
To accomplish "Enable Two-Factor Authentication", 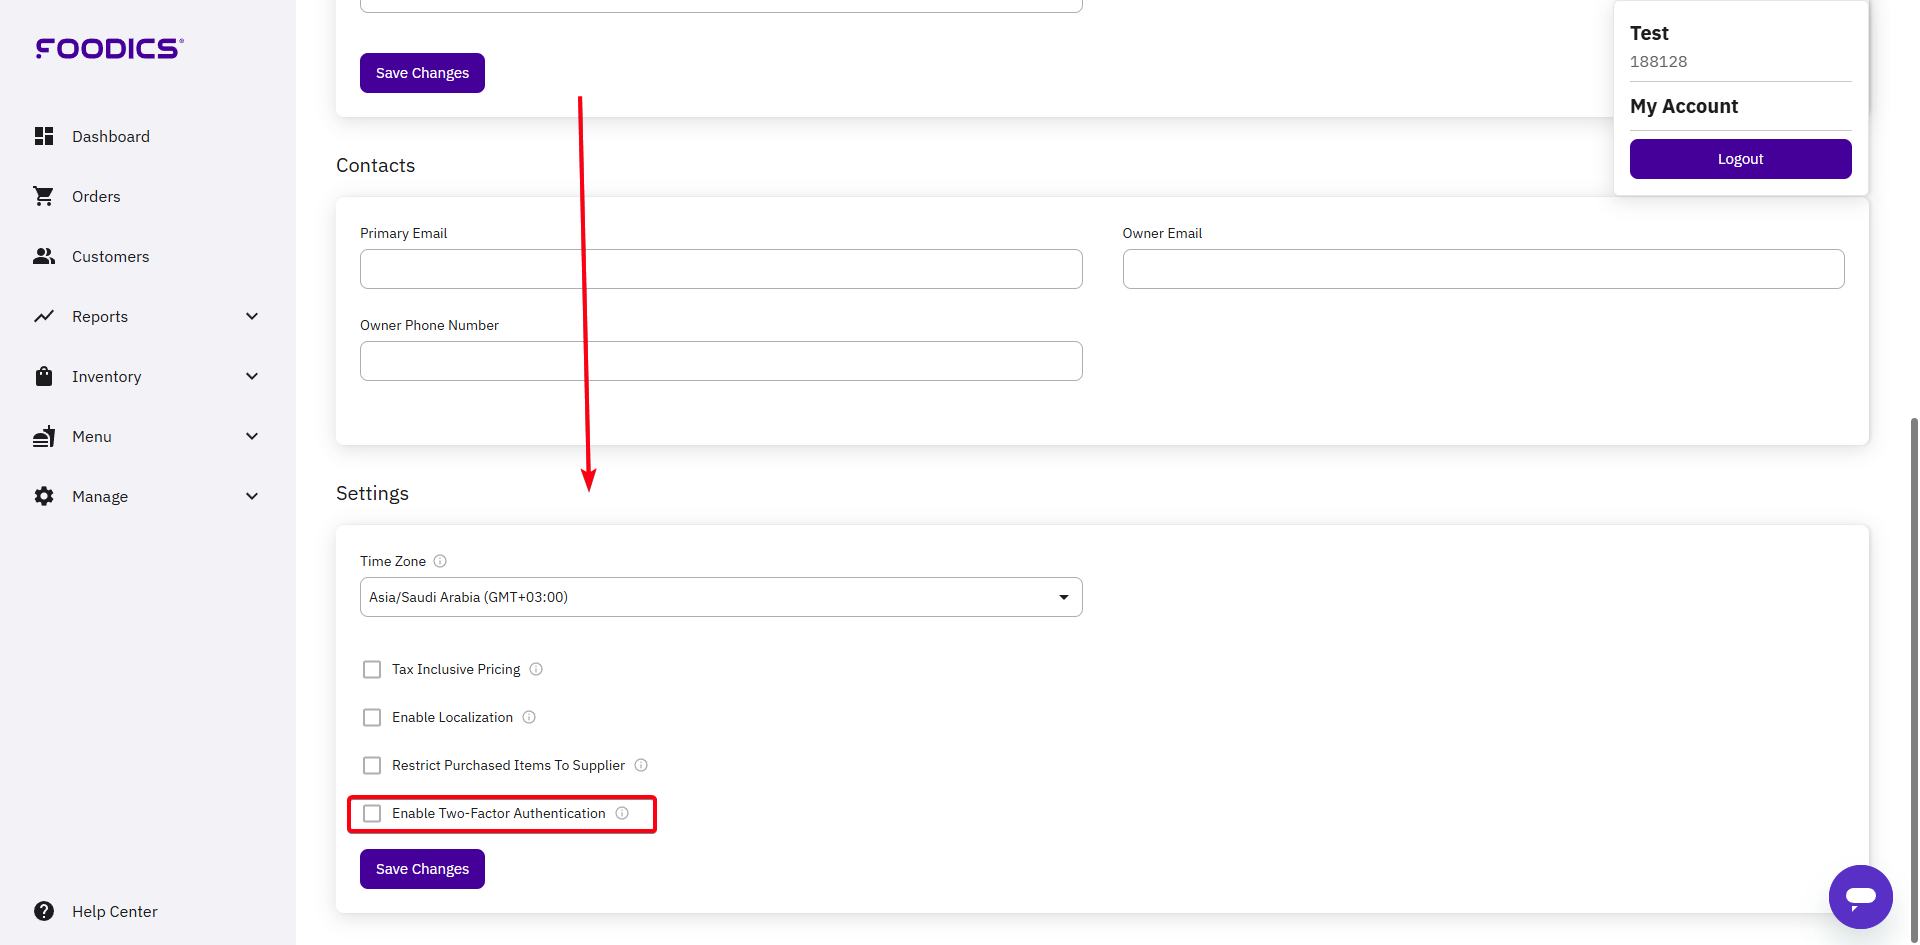I will pos(372,813).
